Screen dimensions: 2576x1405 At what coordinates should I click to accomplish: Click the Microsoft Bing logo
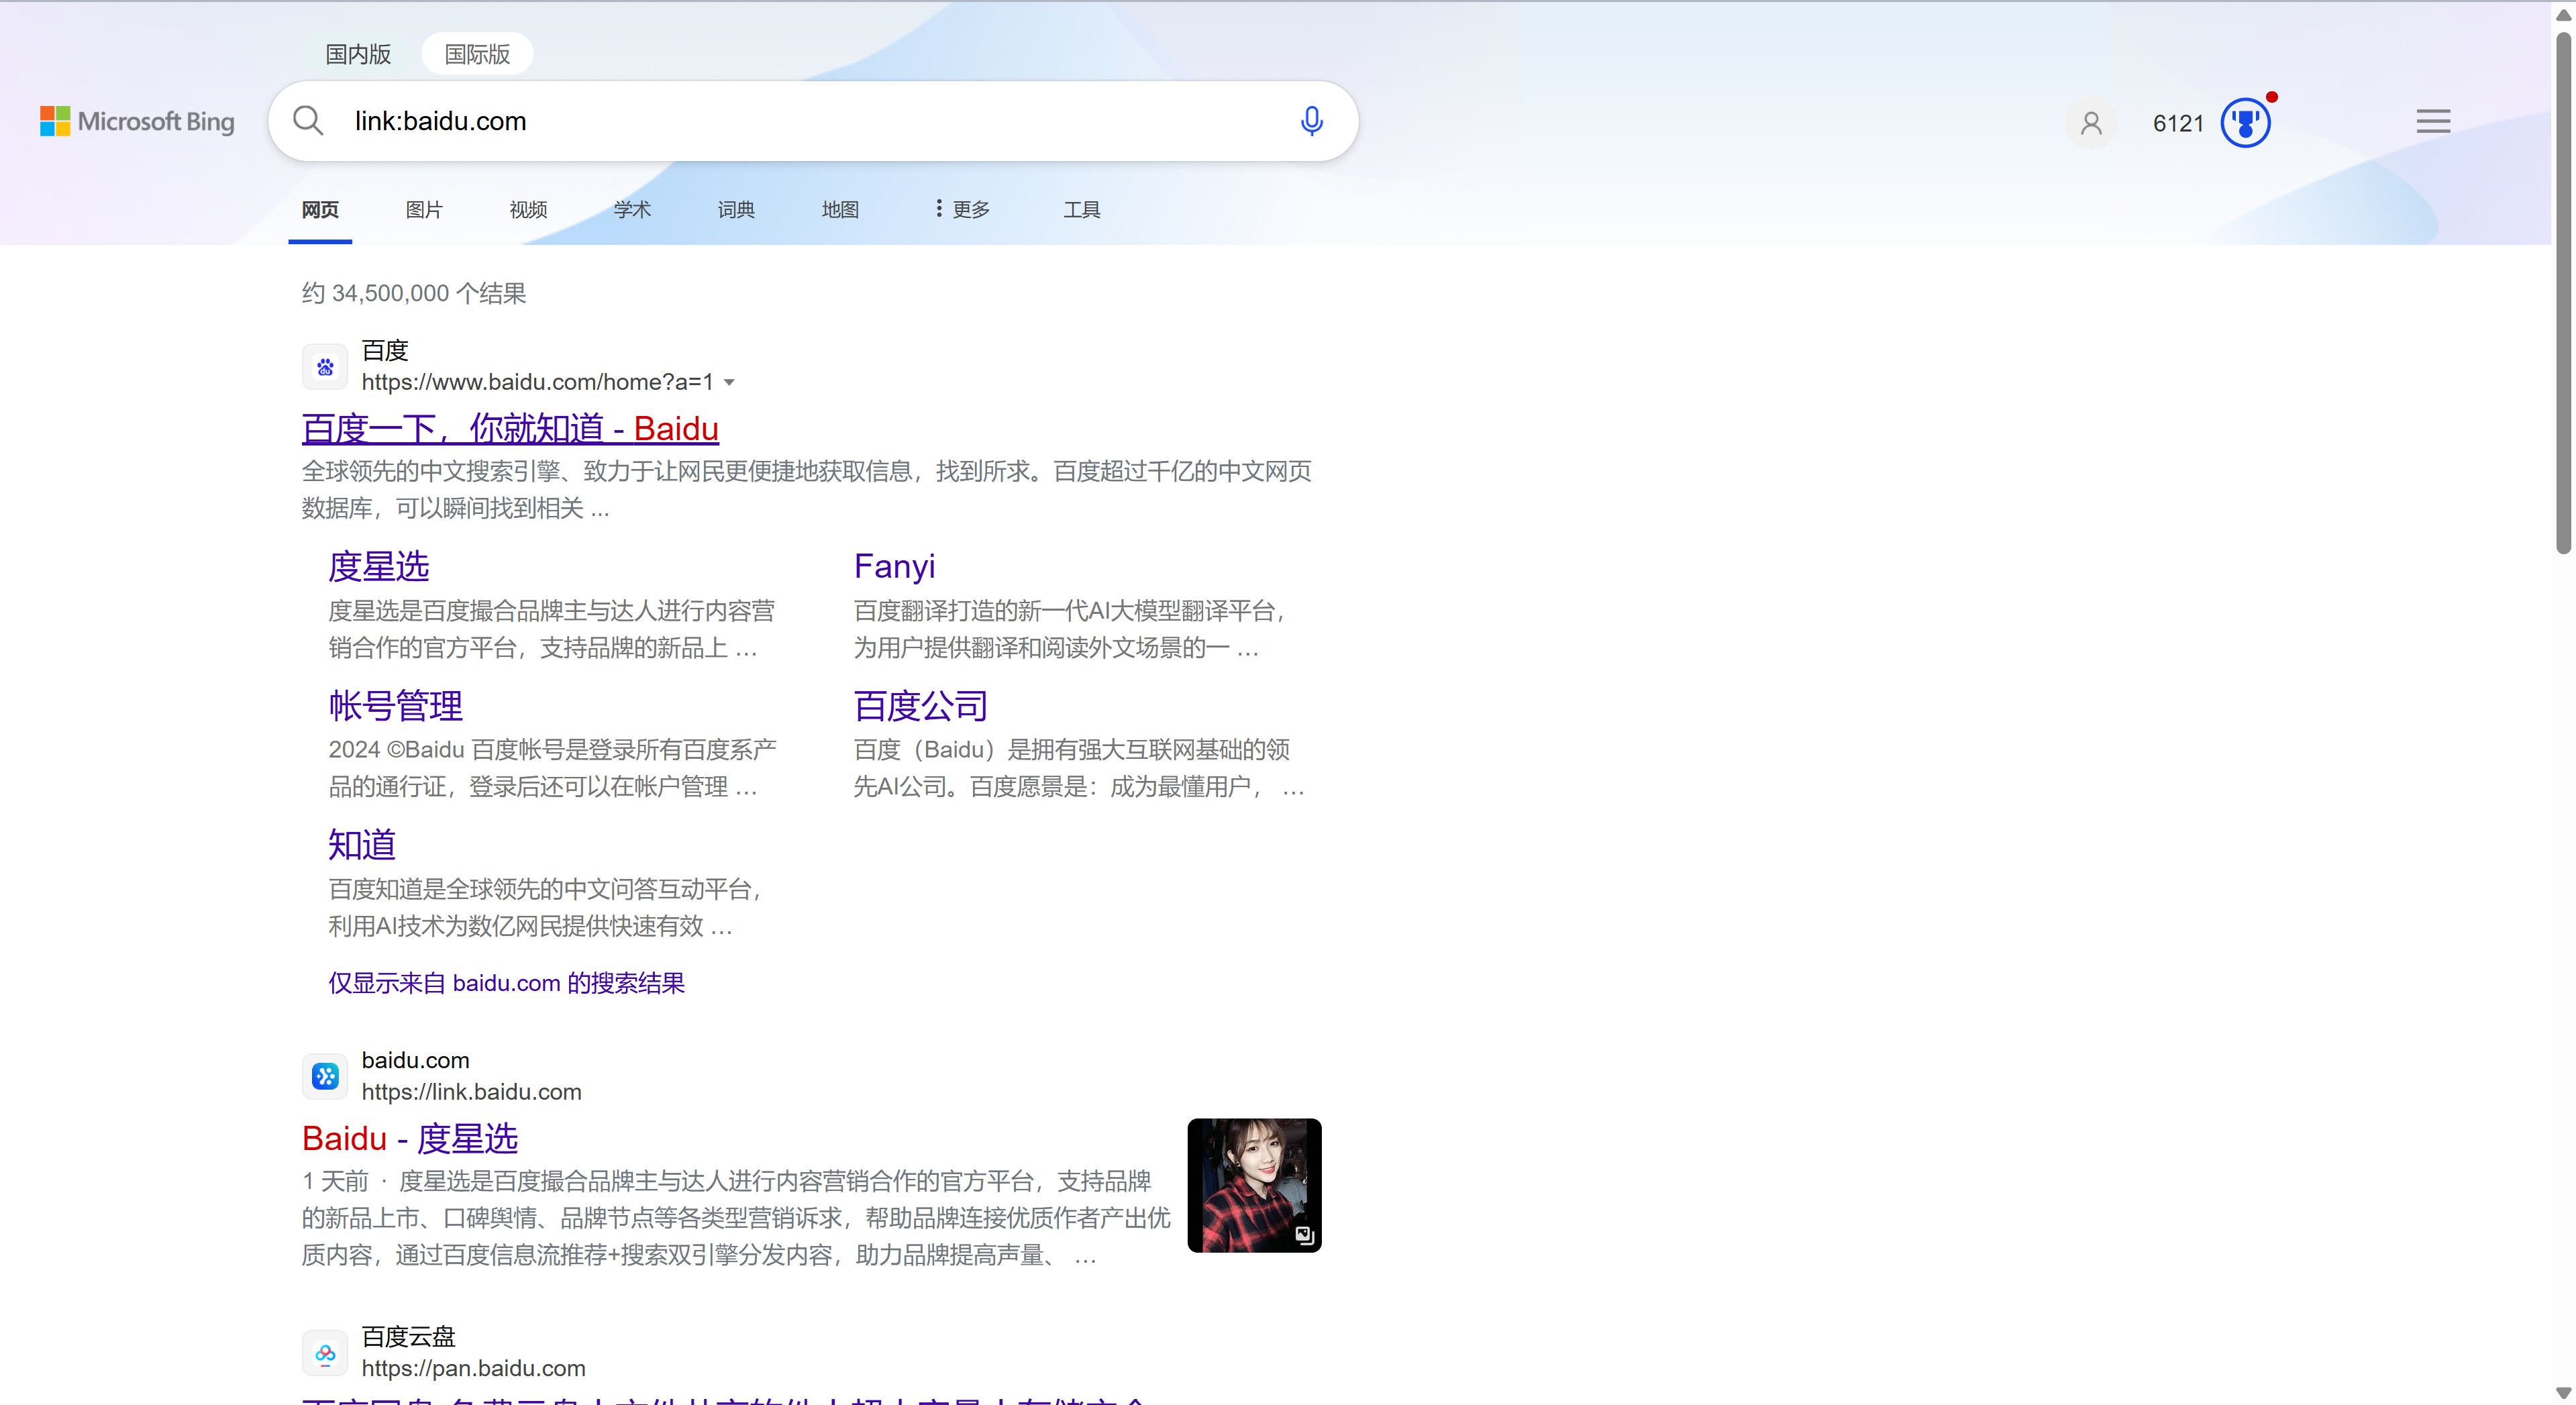point(137,121)
